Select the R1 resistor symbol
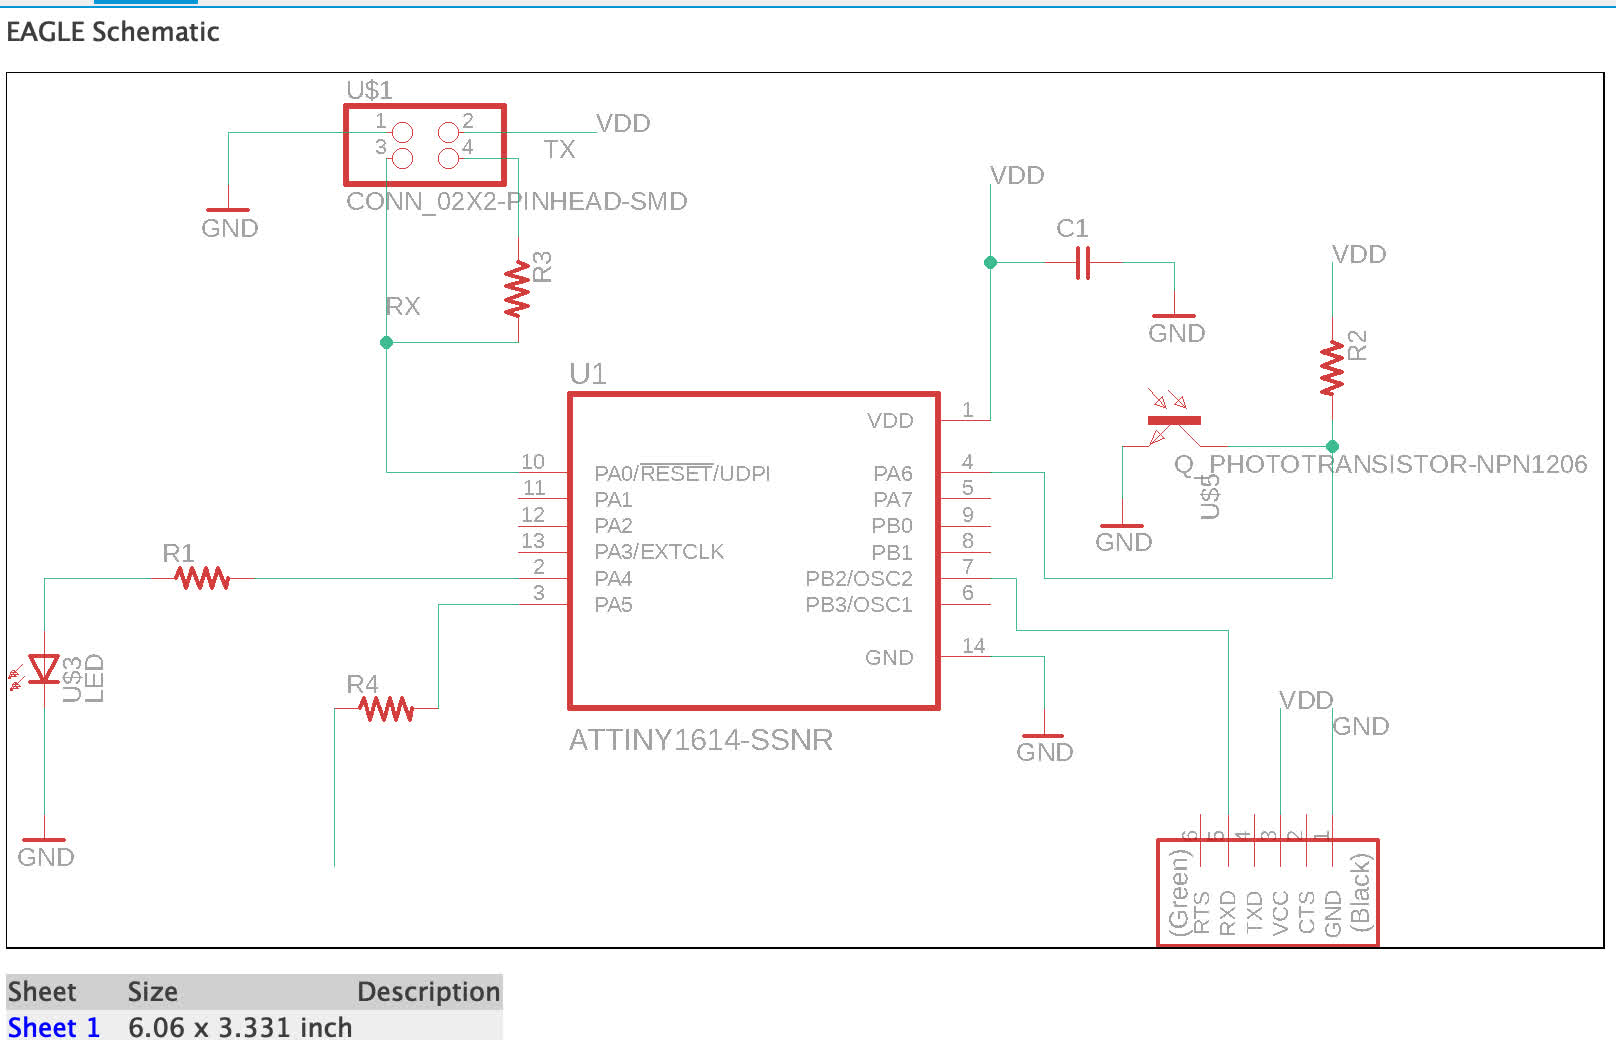This screenshot has width=1616, height=1040. coord(202,578)
